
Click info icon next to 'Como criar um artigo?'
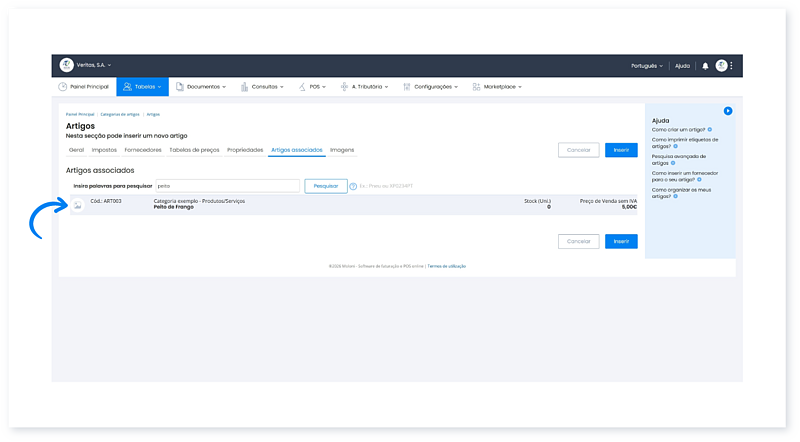(x=711, y=129)
